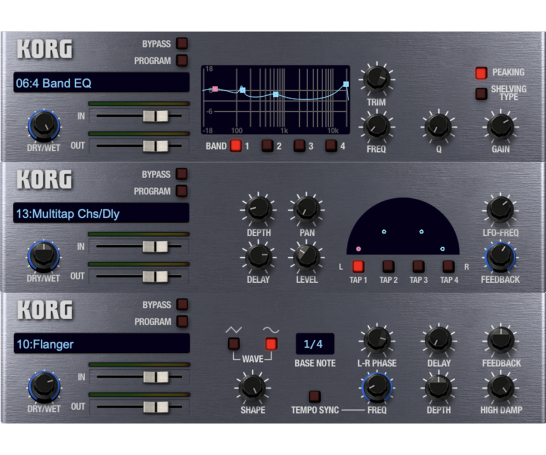Viewport: 546px width, 455px height.
Task: Click the TRIM knob
Action: click(x=377, y=78)
